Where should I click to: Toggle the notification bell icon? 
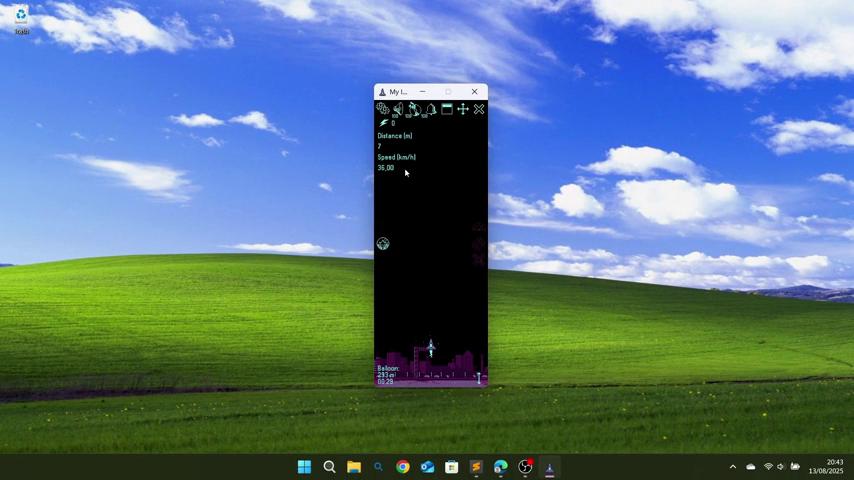pyautogui.click(x=430, y=109)
